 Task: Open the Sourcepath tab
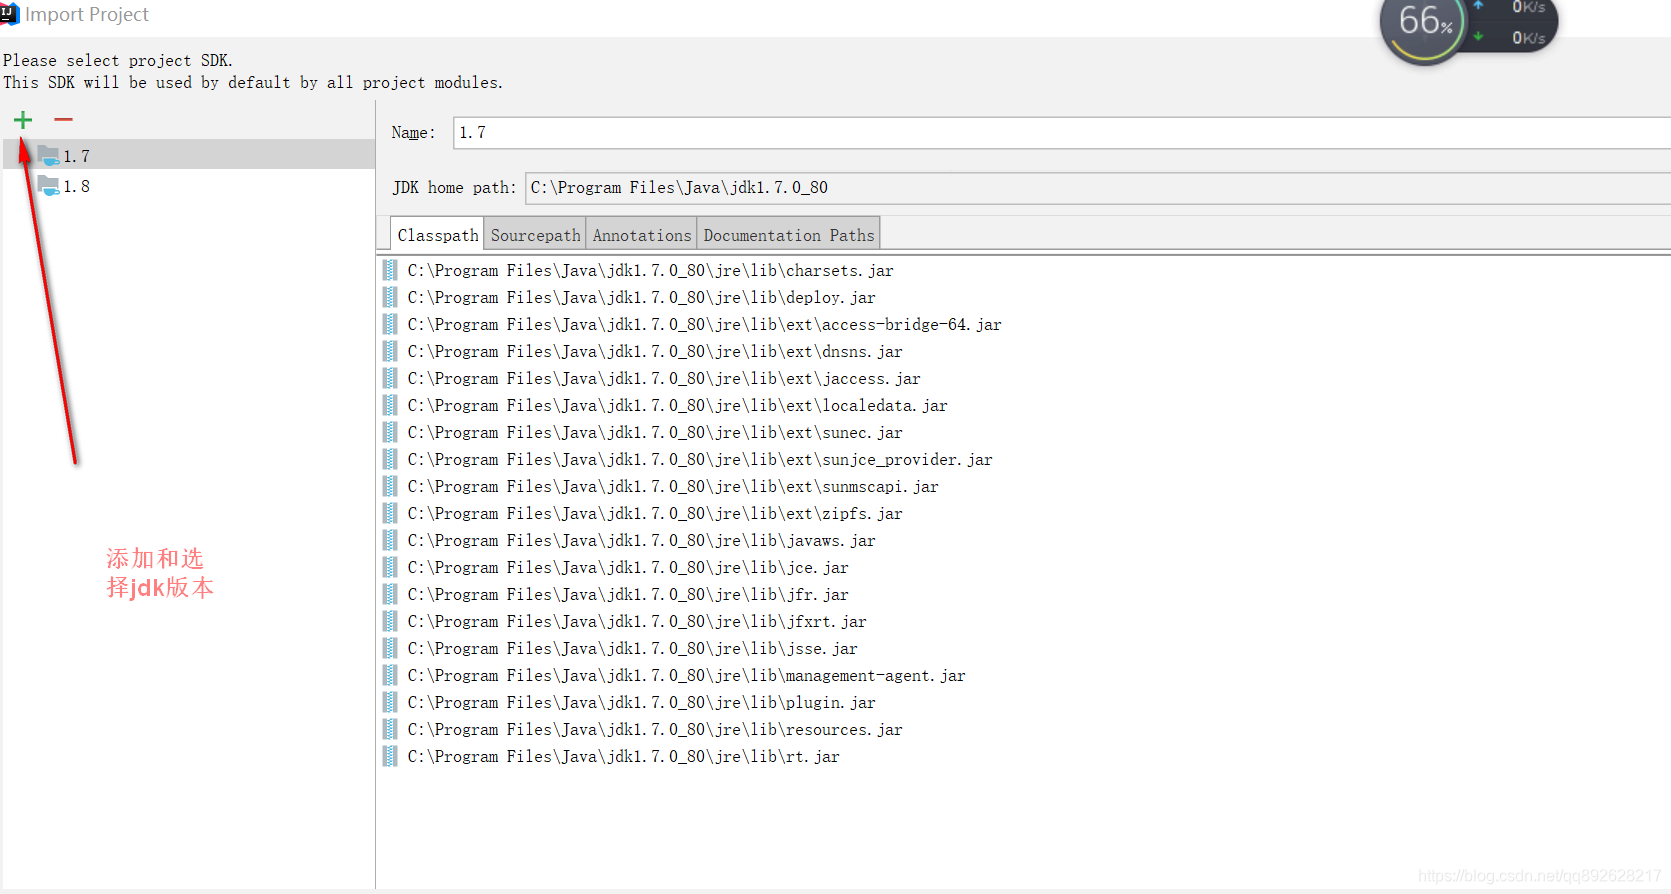tap(535, 235)
